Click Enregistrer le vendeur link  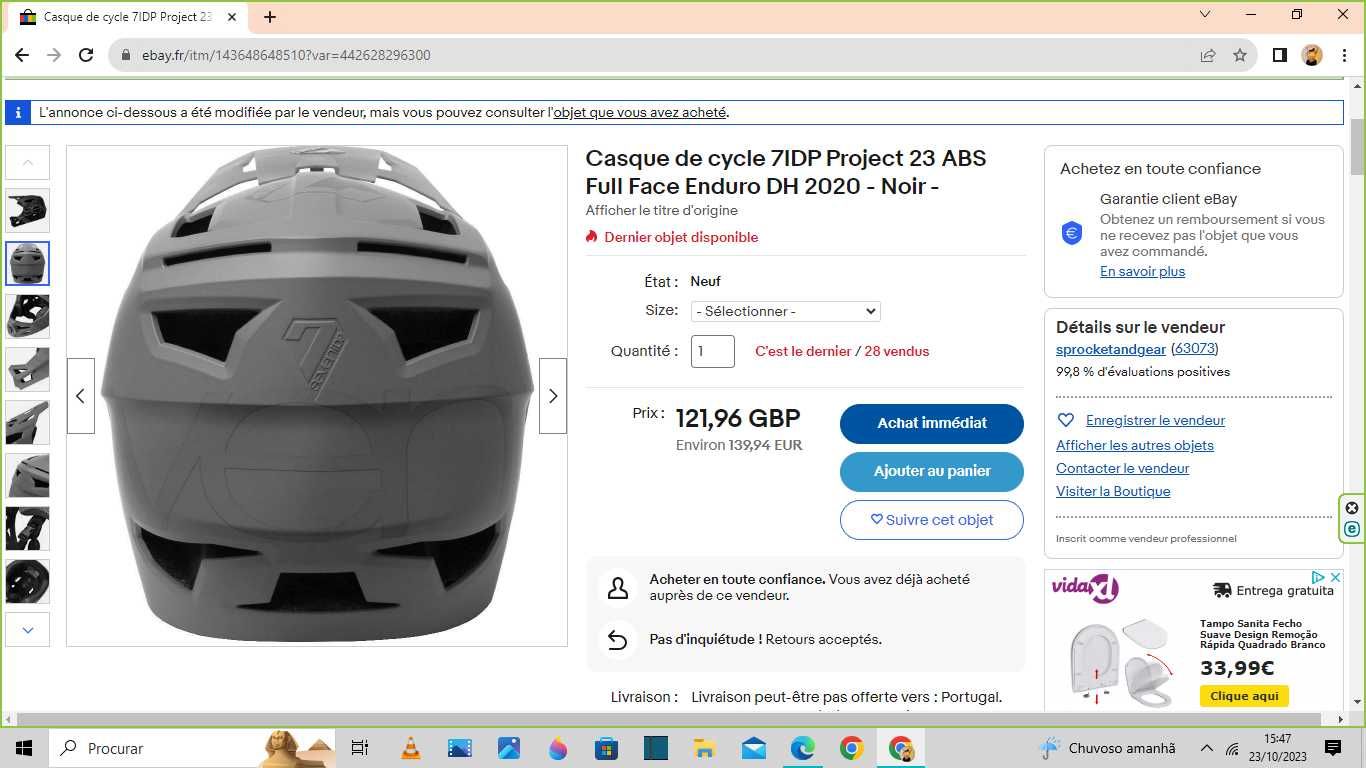tap(1155, 420)
